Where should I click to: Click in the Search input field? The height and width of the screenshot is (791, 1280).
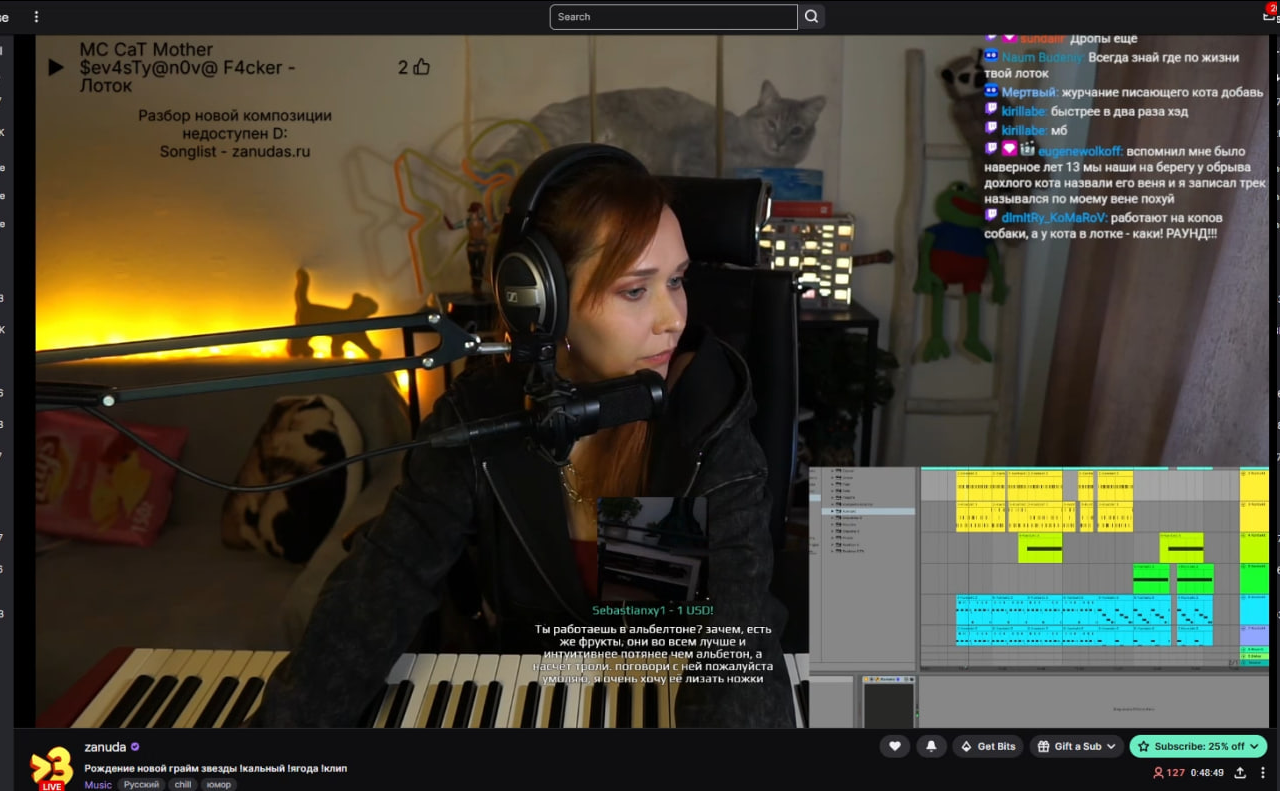point(673,17)
